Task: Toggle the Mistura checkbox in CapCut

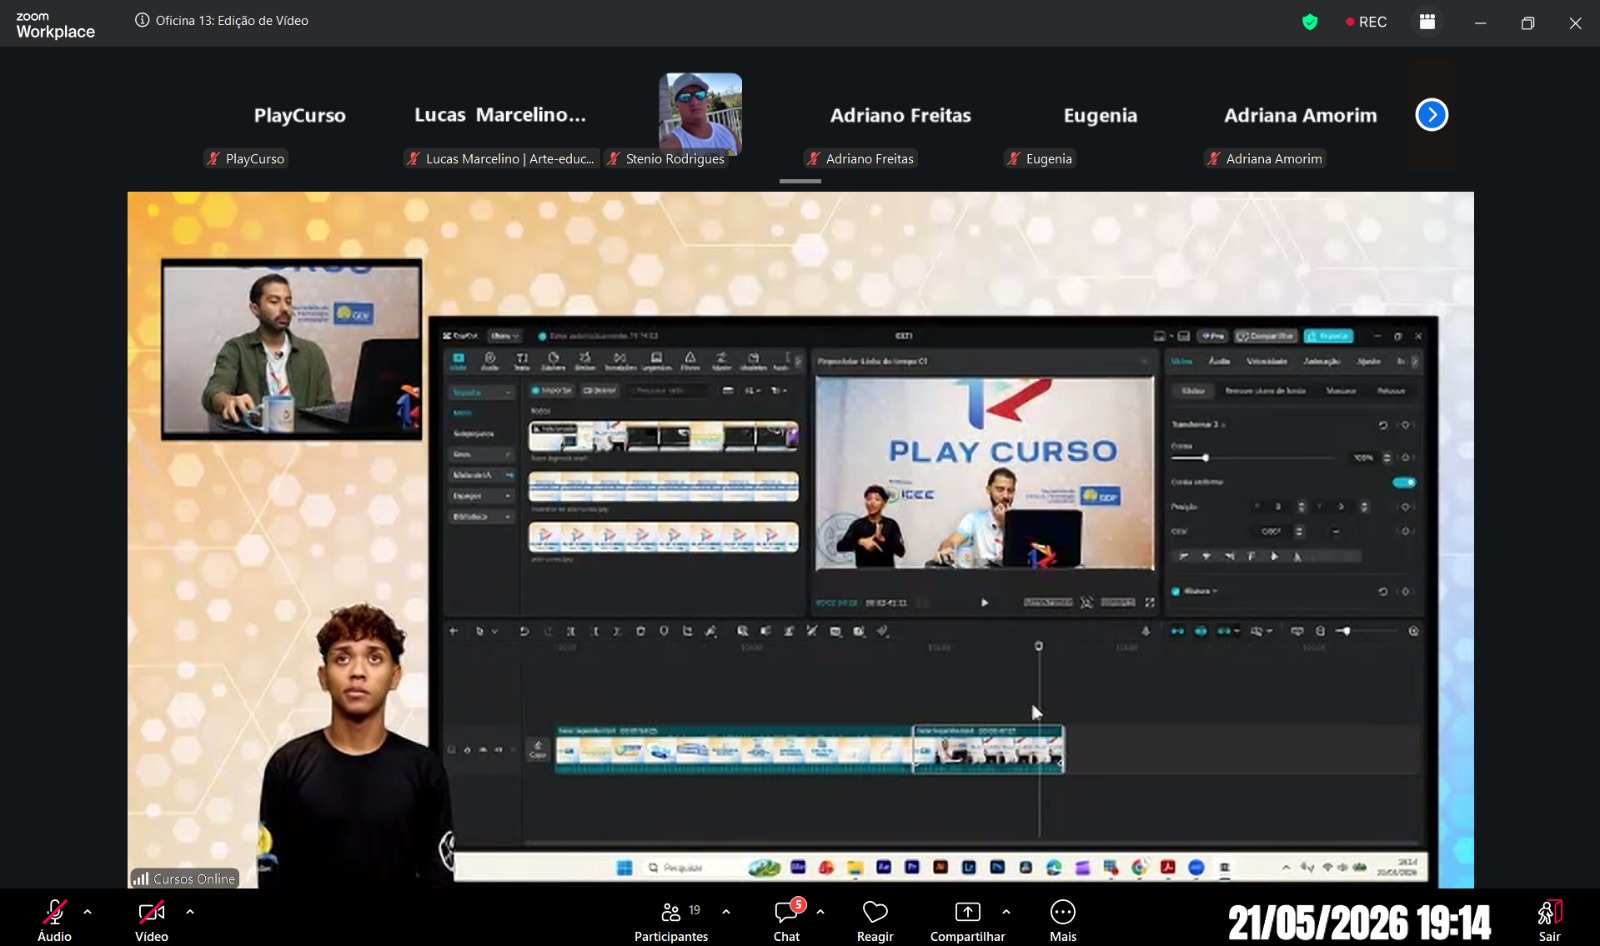Action: [1176, 591]
